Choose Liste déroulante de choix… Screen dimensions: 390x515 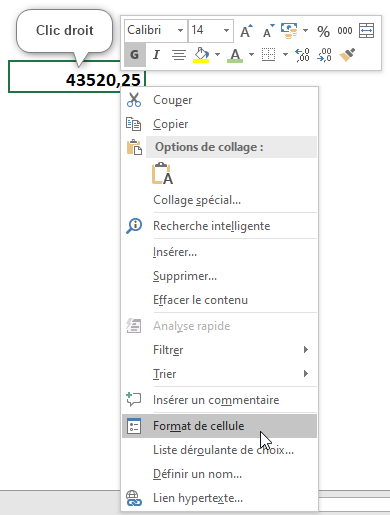click(219, 450)
